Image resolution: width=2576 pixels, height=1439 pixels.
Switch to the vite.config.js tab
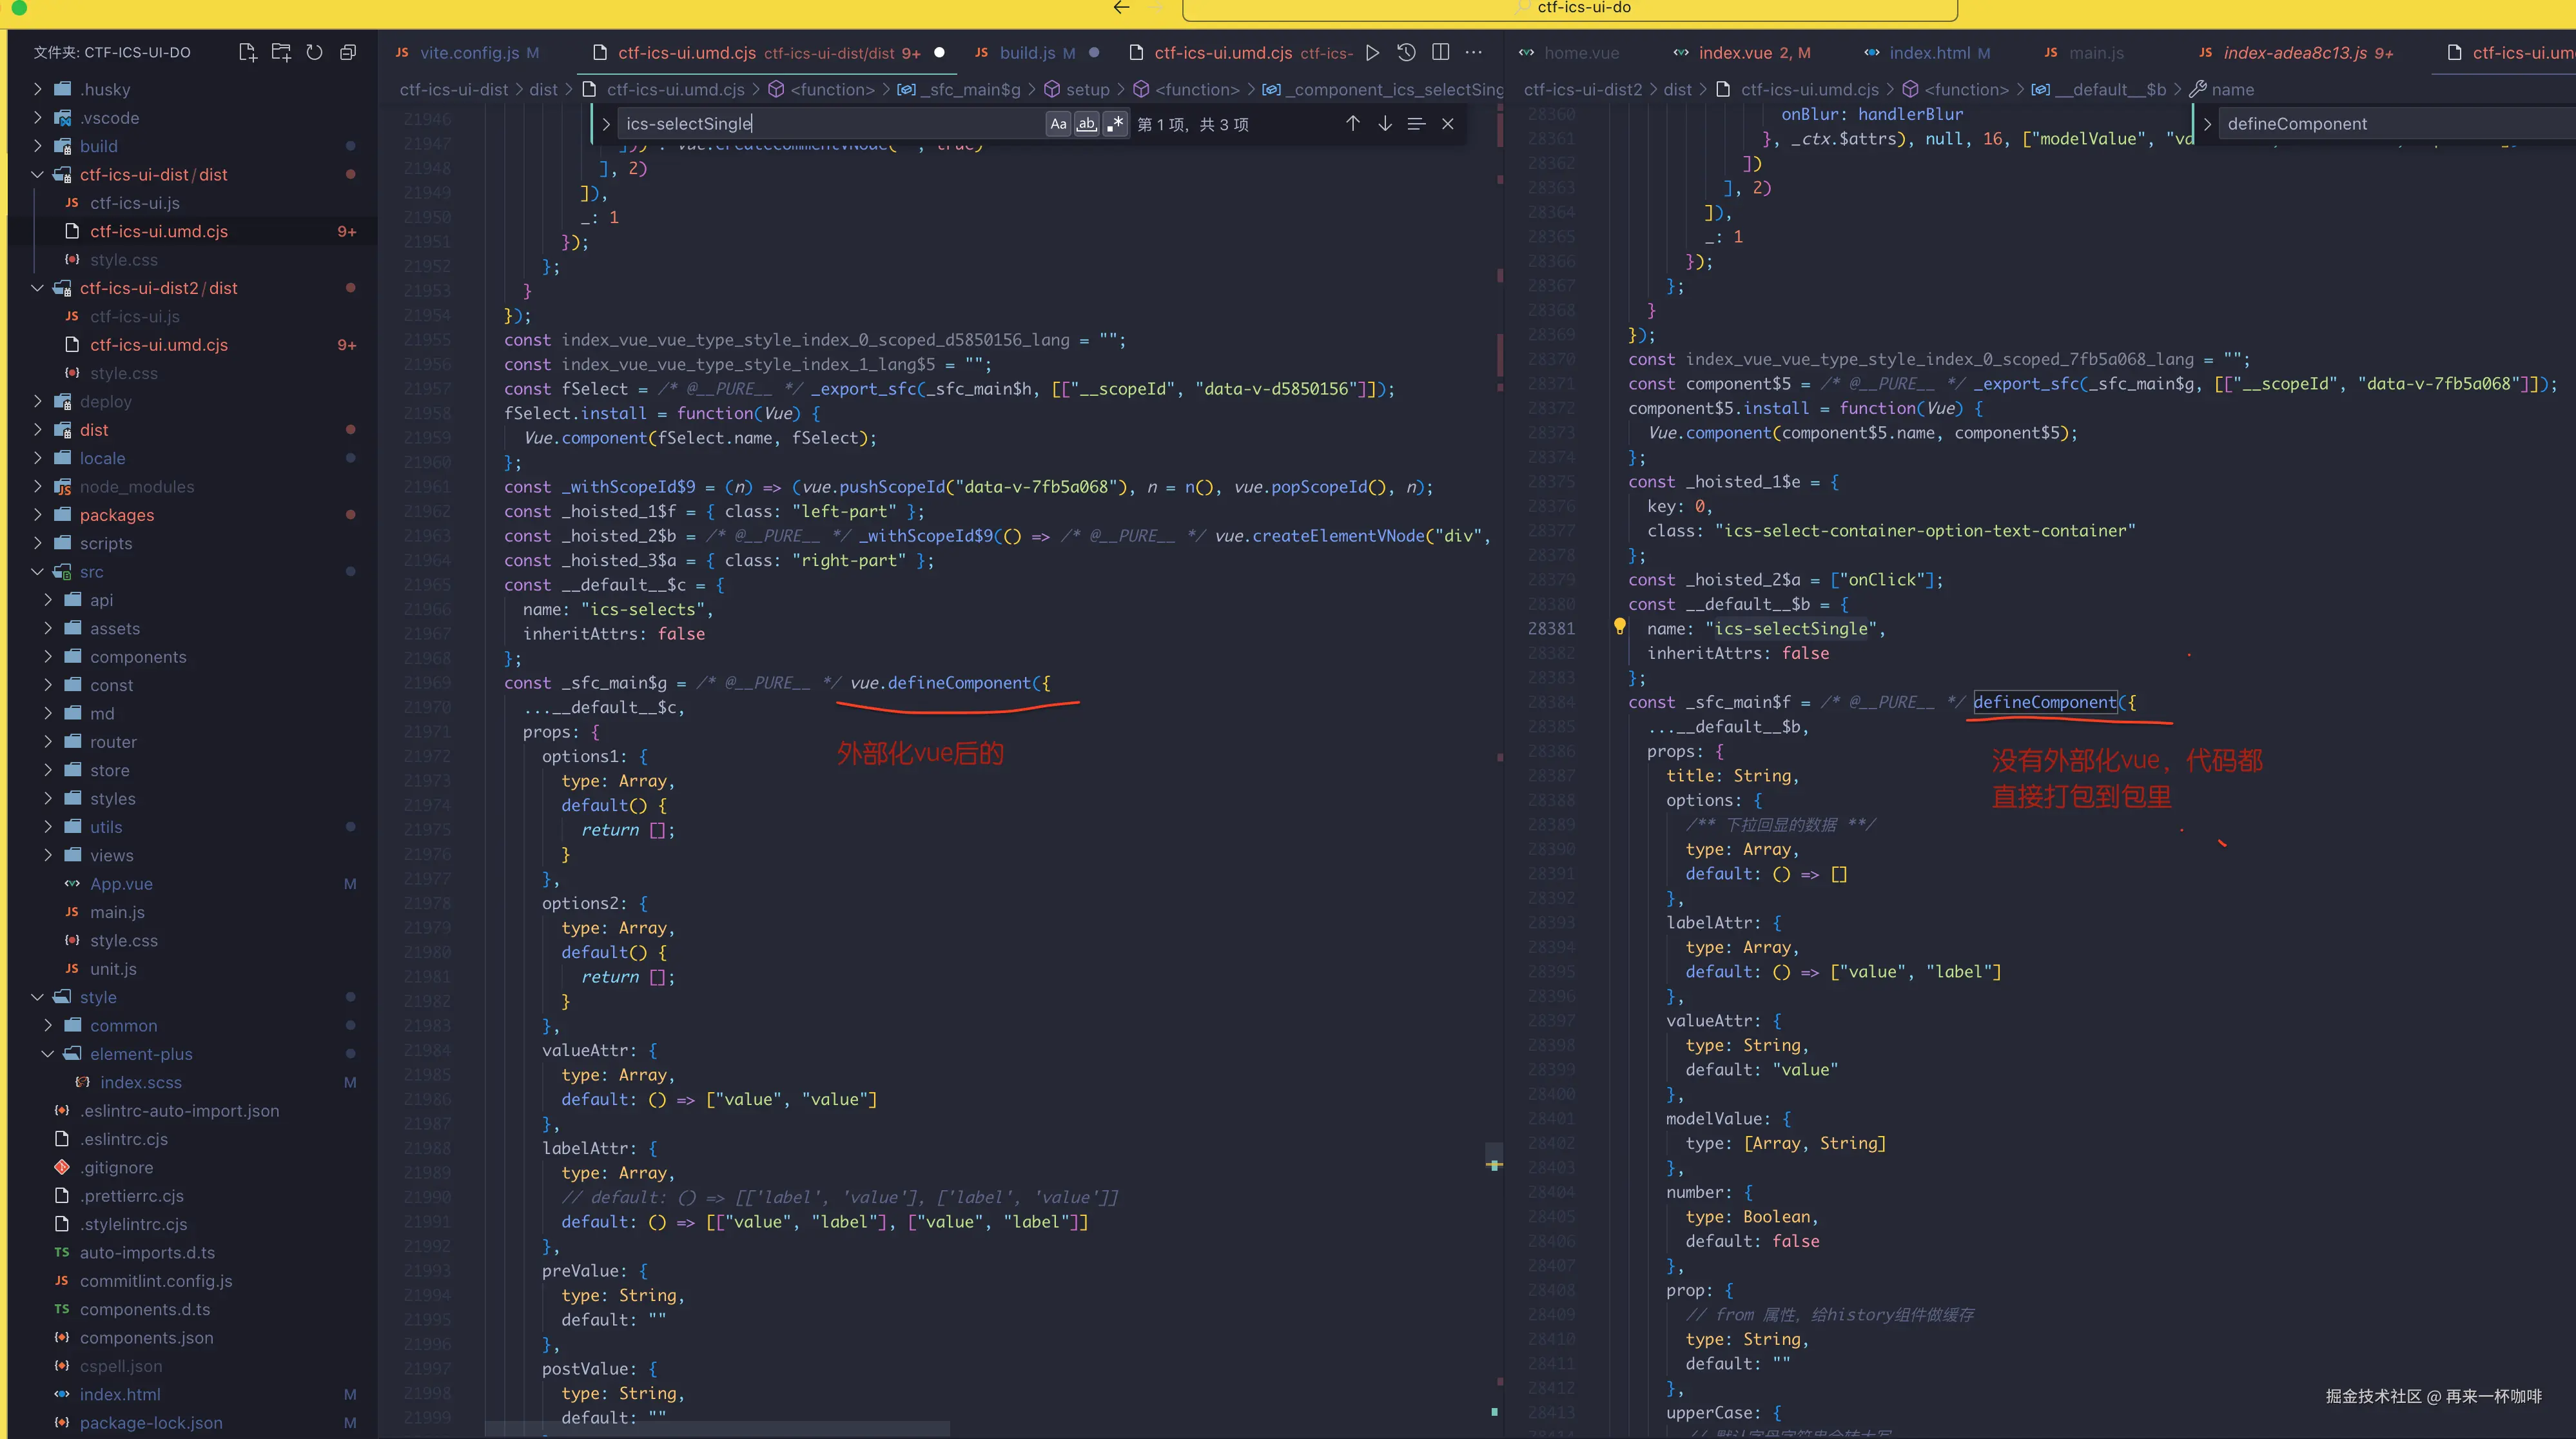[x=468, y=53]
